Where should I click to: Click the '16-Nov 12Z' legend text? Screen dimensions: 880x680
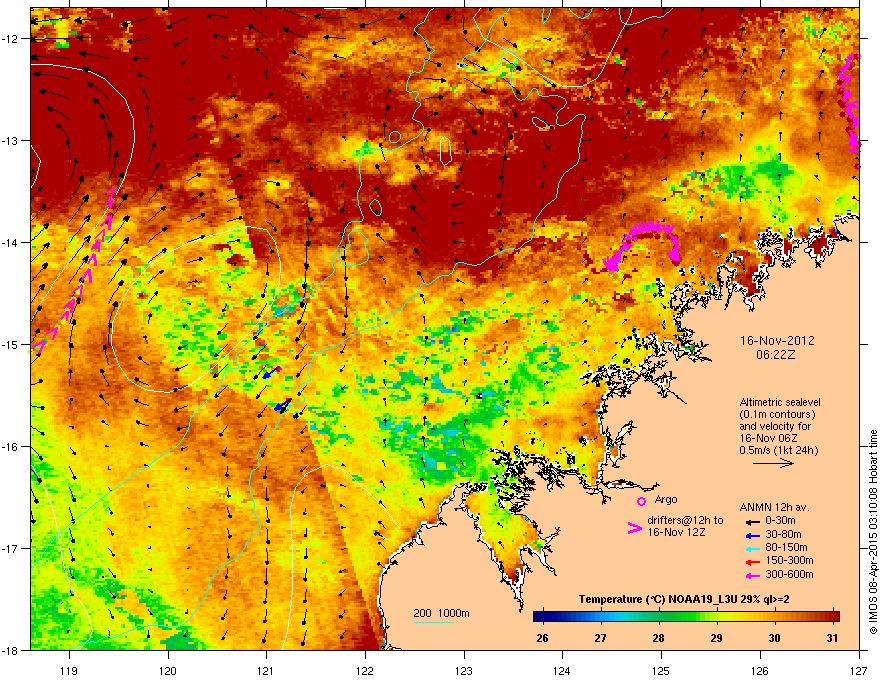676,532
